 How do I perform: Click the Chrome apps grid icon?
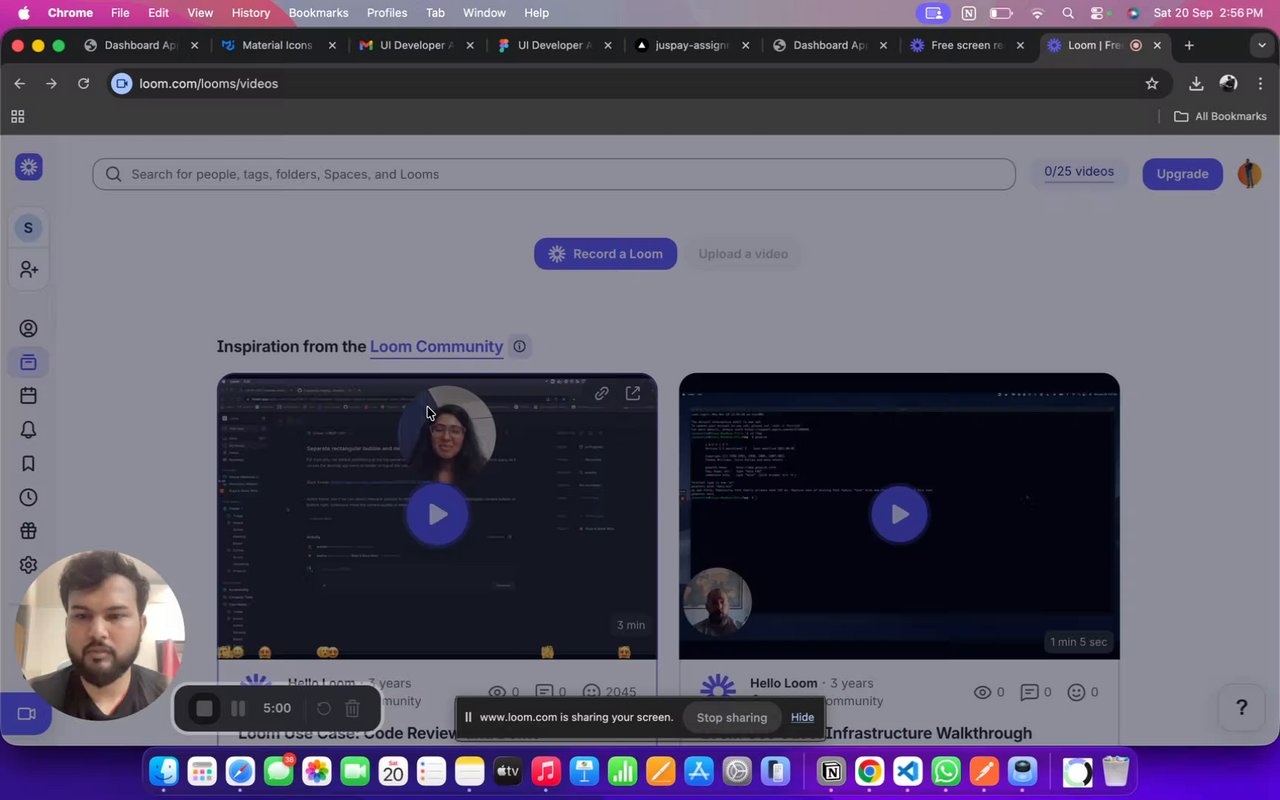pos(17,117)
